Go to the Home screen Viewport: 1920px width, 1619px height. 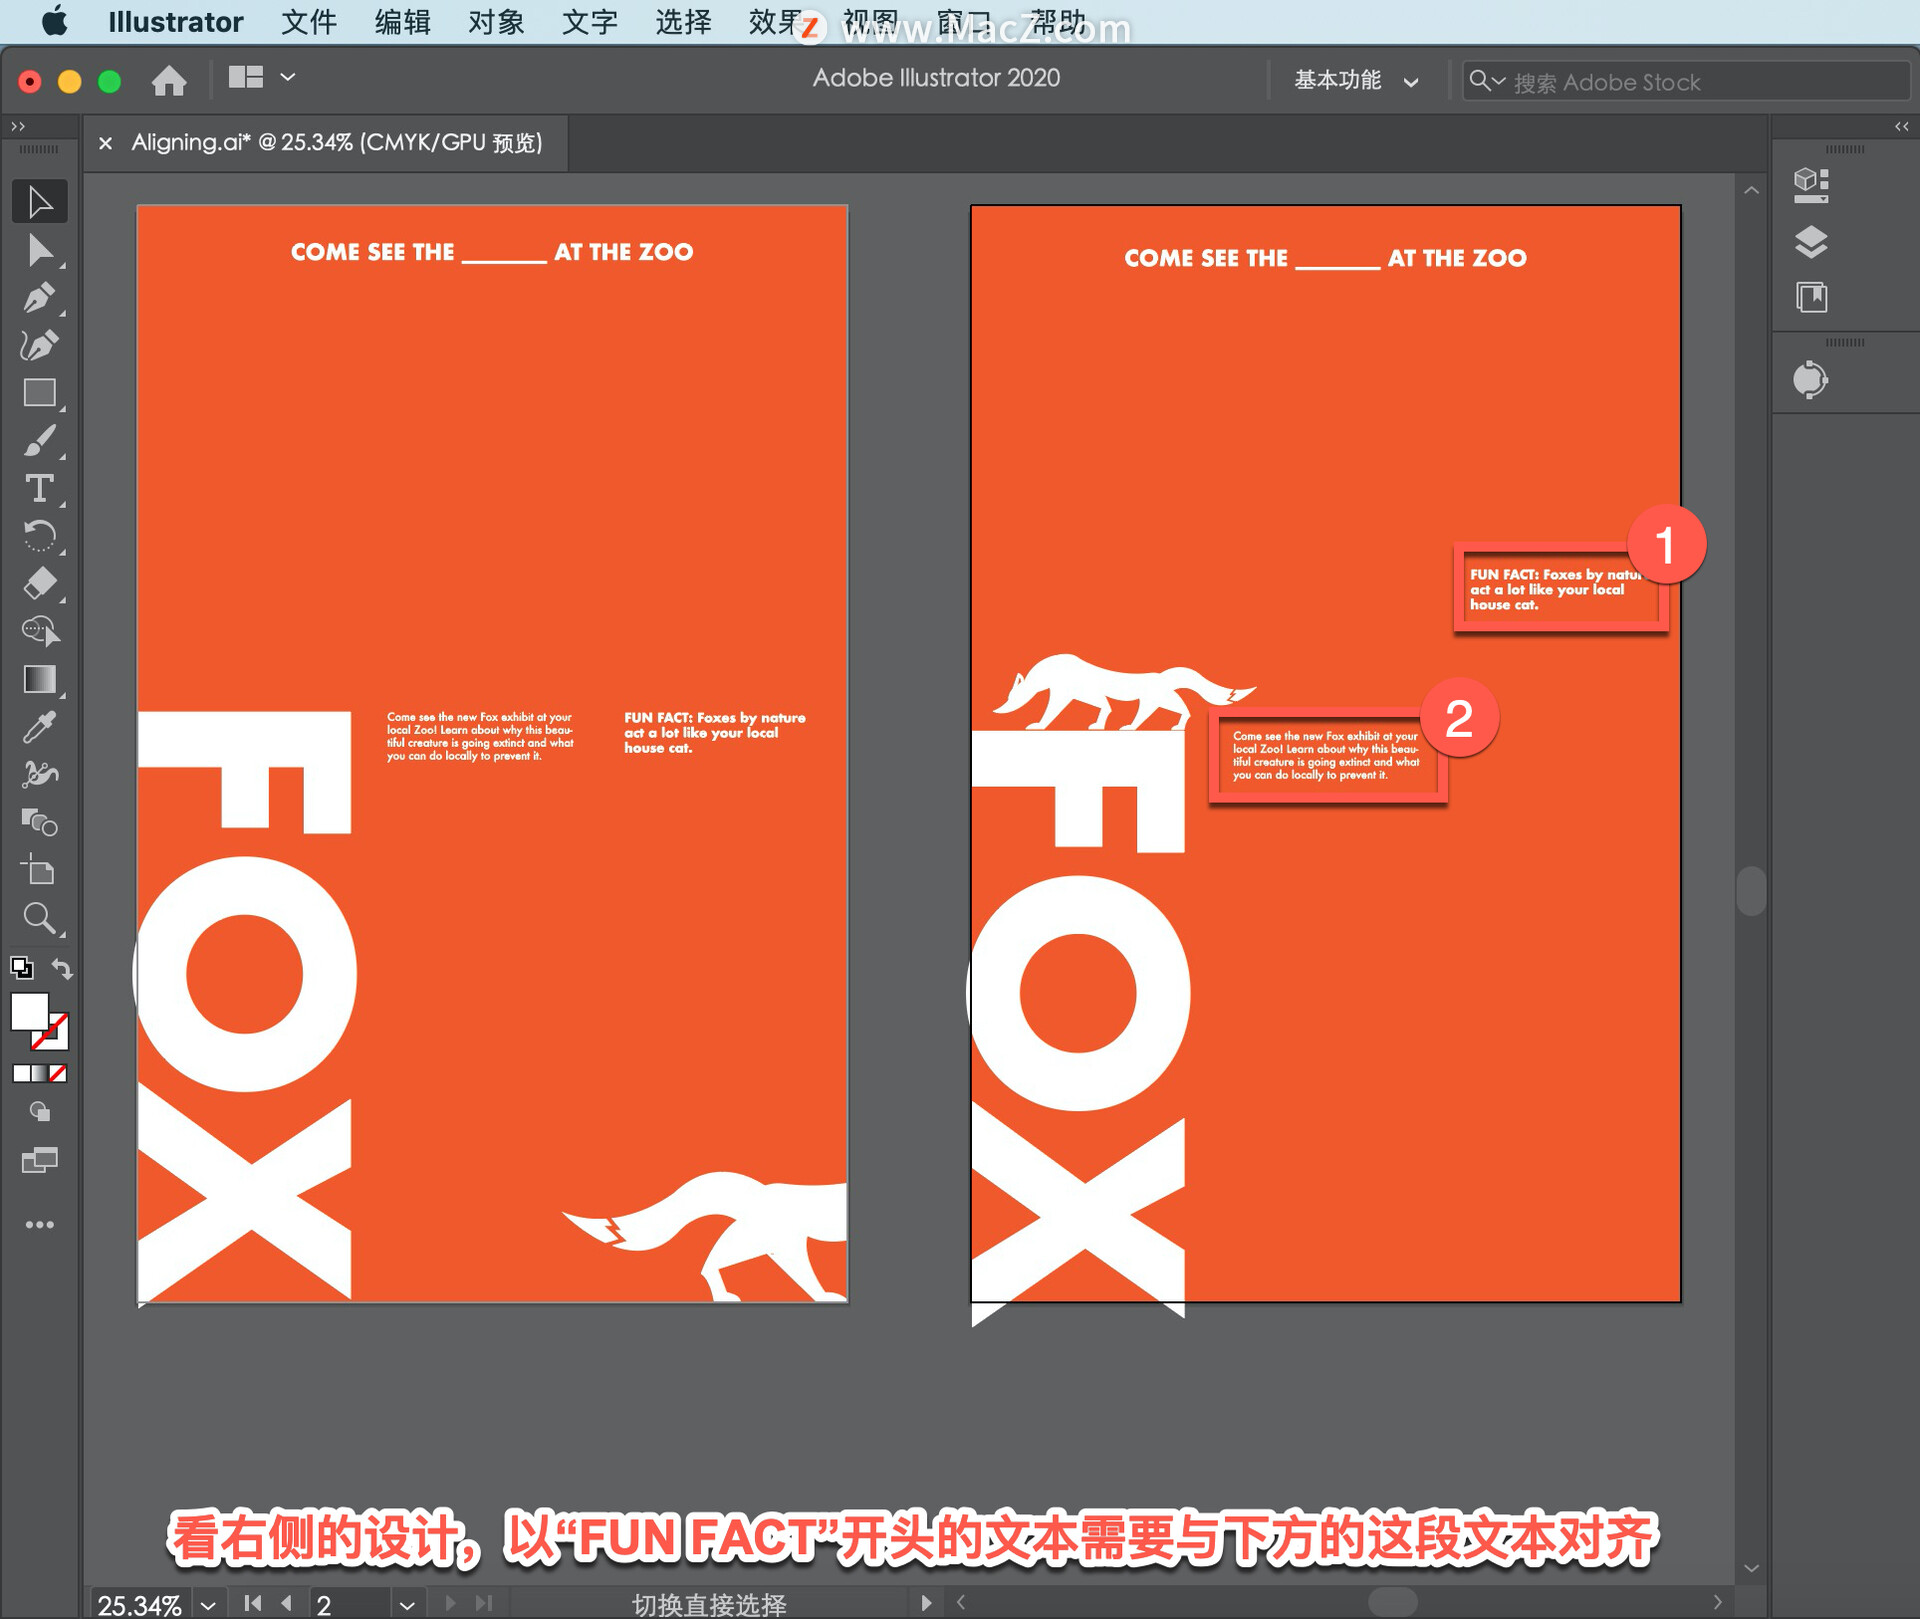point(169,80)
